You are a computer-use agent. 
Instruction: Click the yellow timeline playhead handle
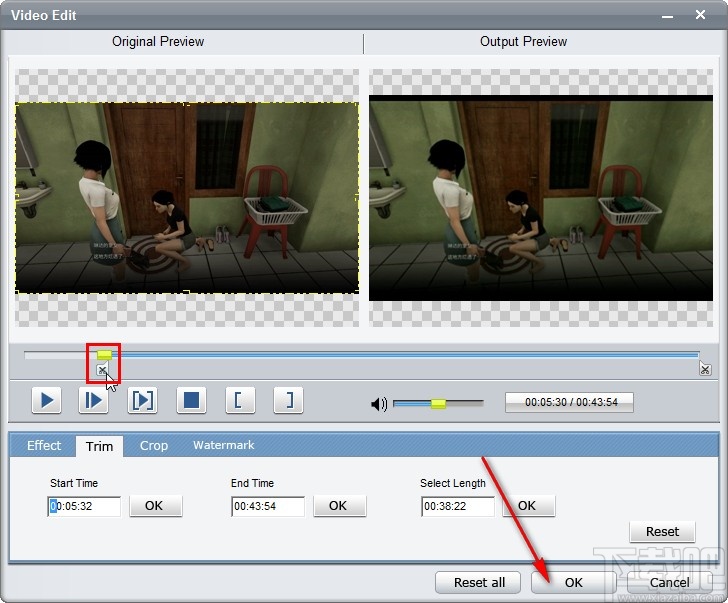pyautogui.click(x=104, y=355)
